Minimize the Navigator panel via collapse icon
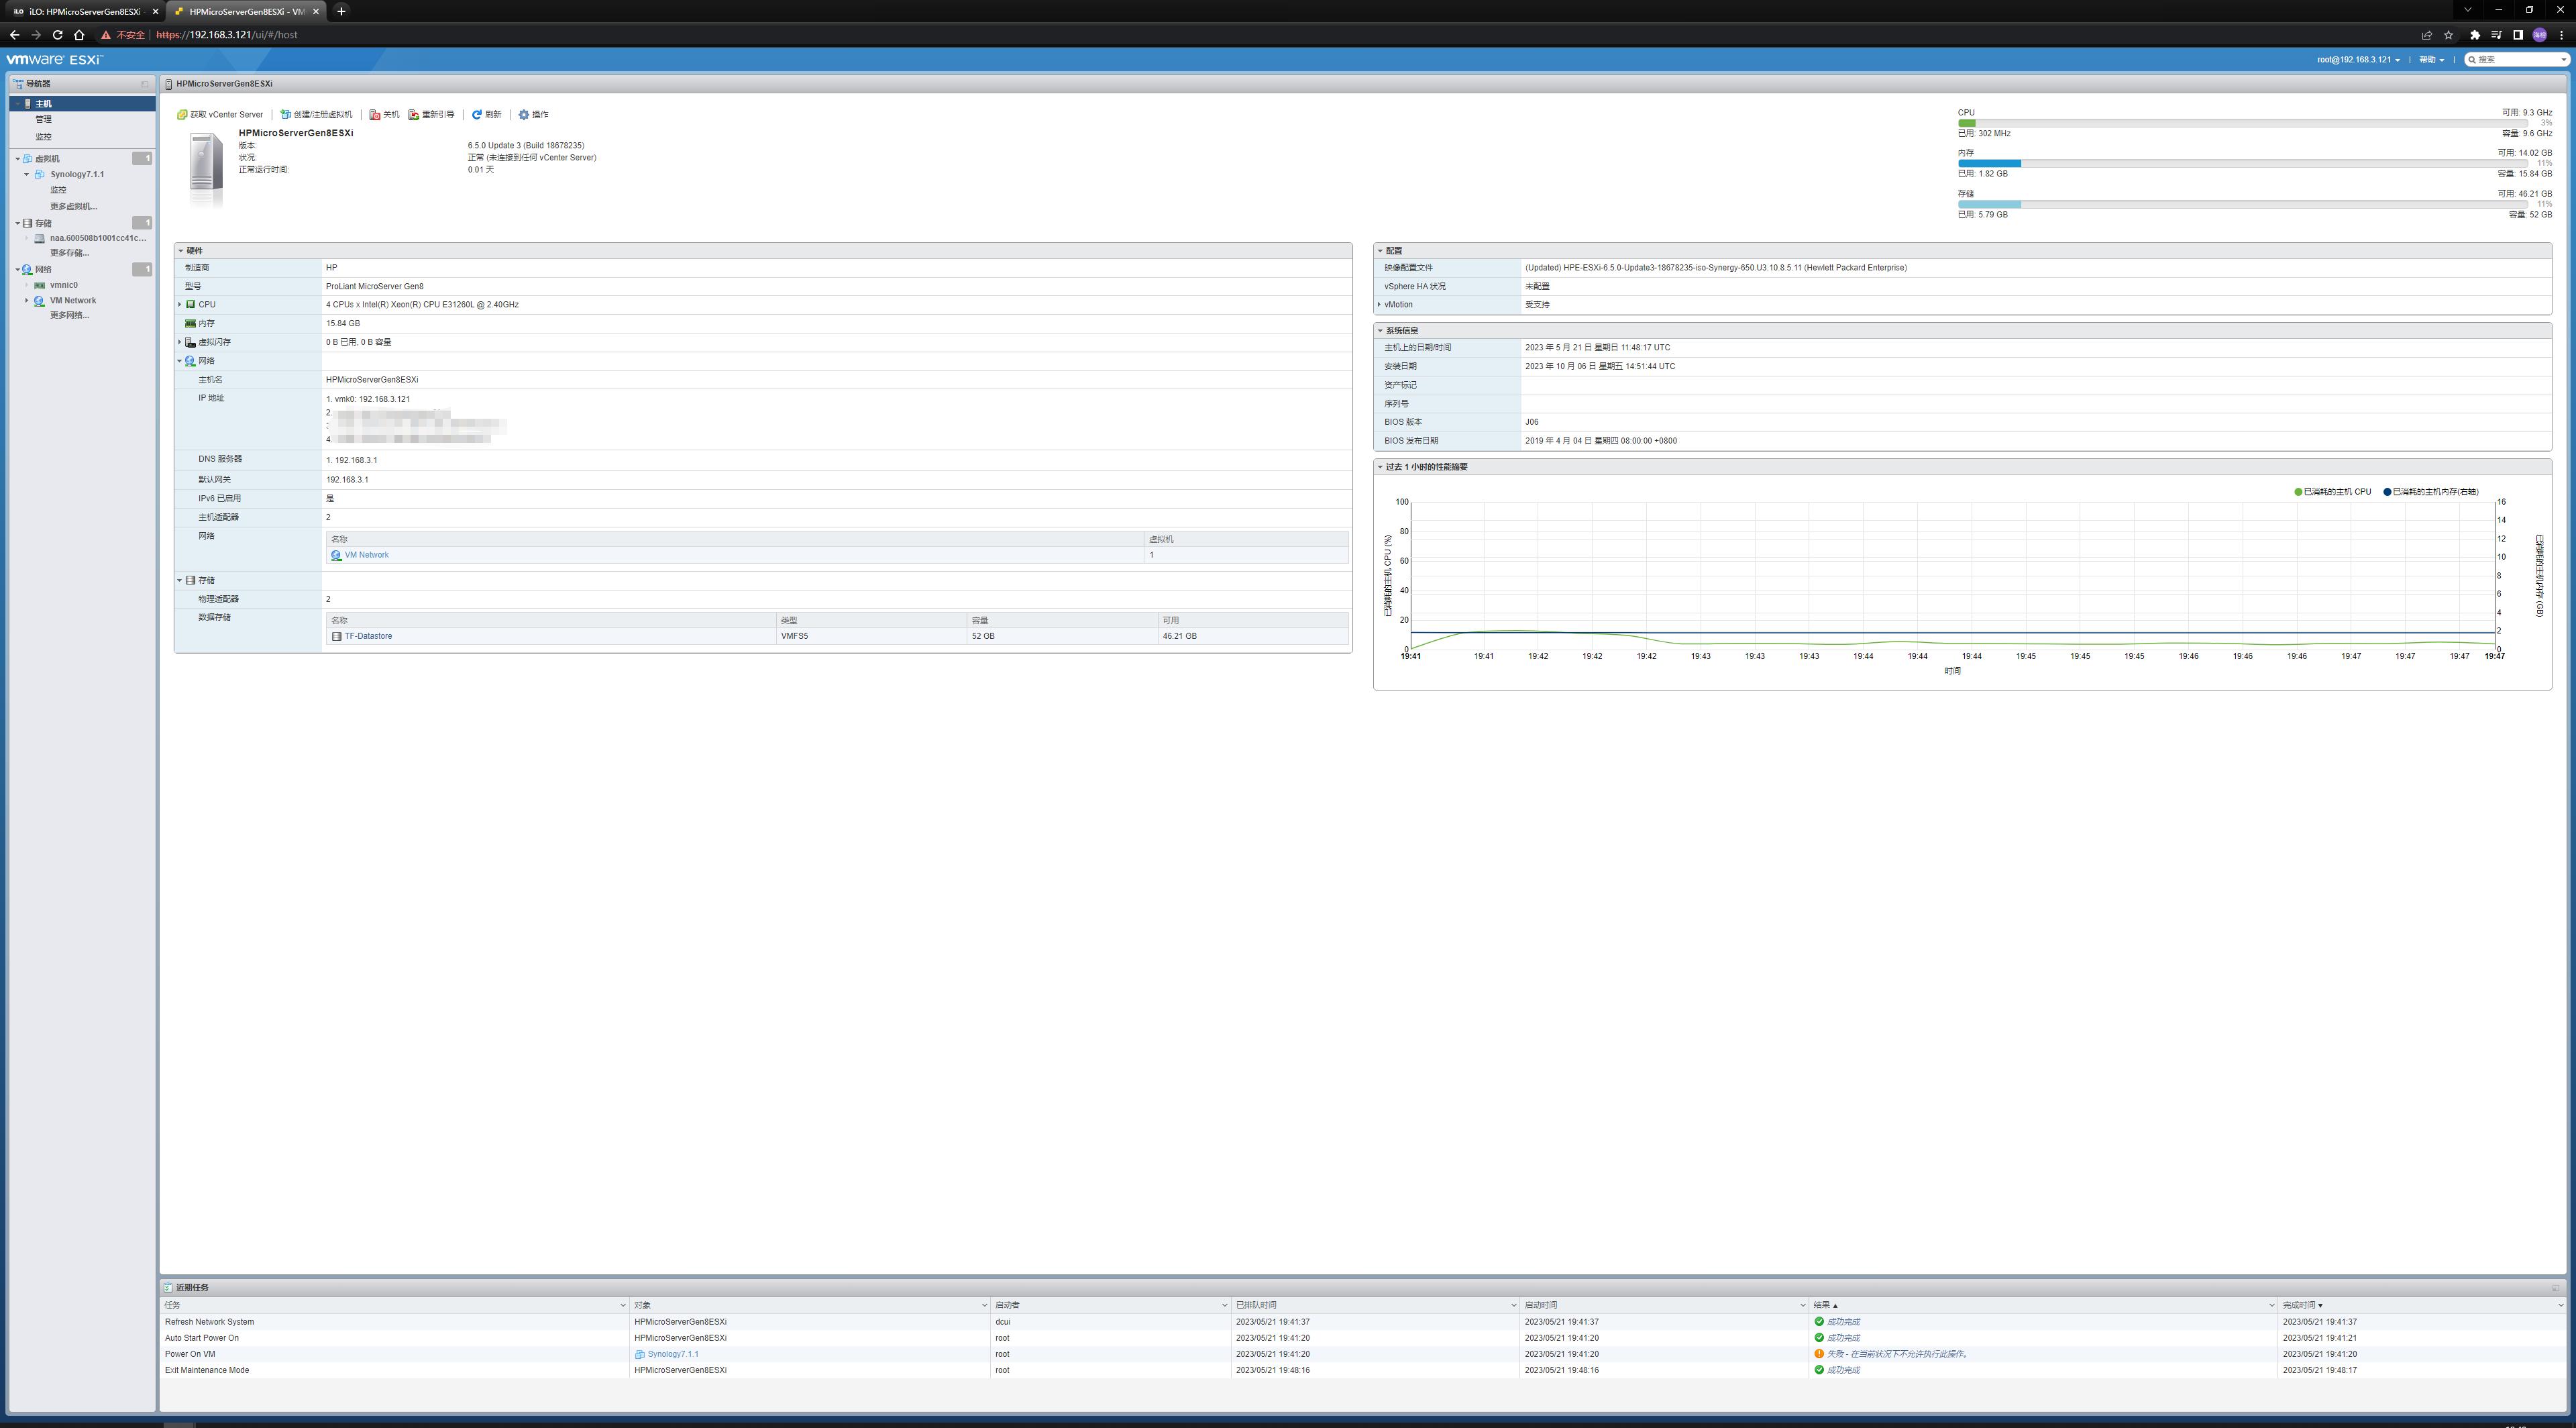Image resolution: width=2576 pixels, height=1428 pixels. click(x=145, y=84)
